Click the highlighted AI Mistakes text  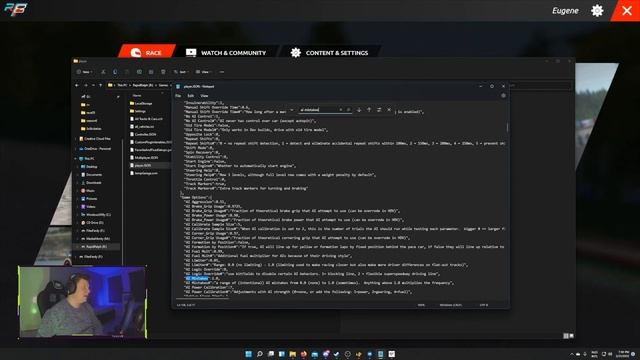(197, 278)
